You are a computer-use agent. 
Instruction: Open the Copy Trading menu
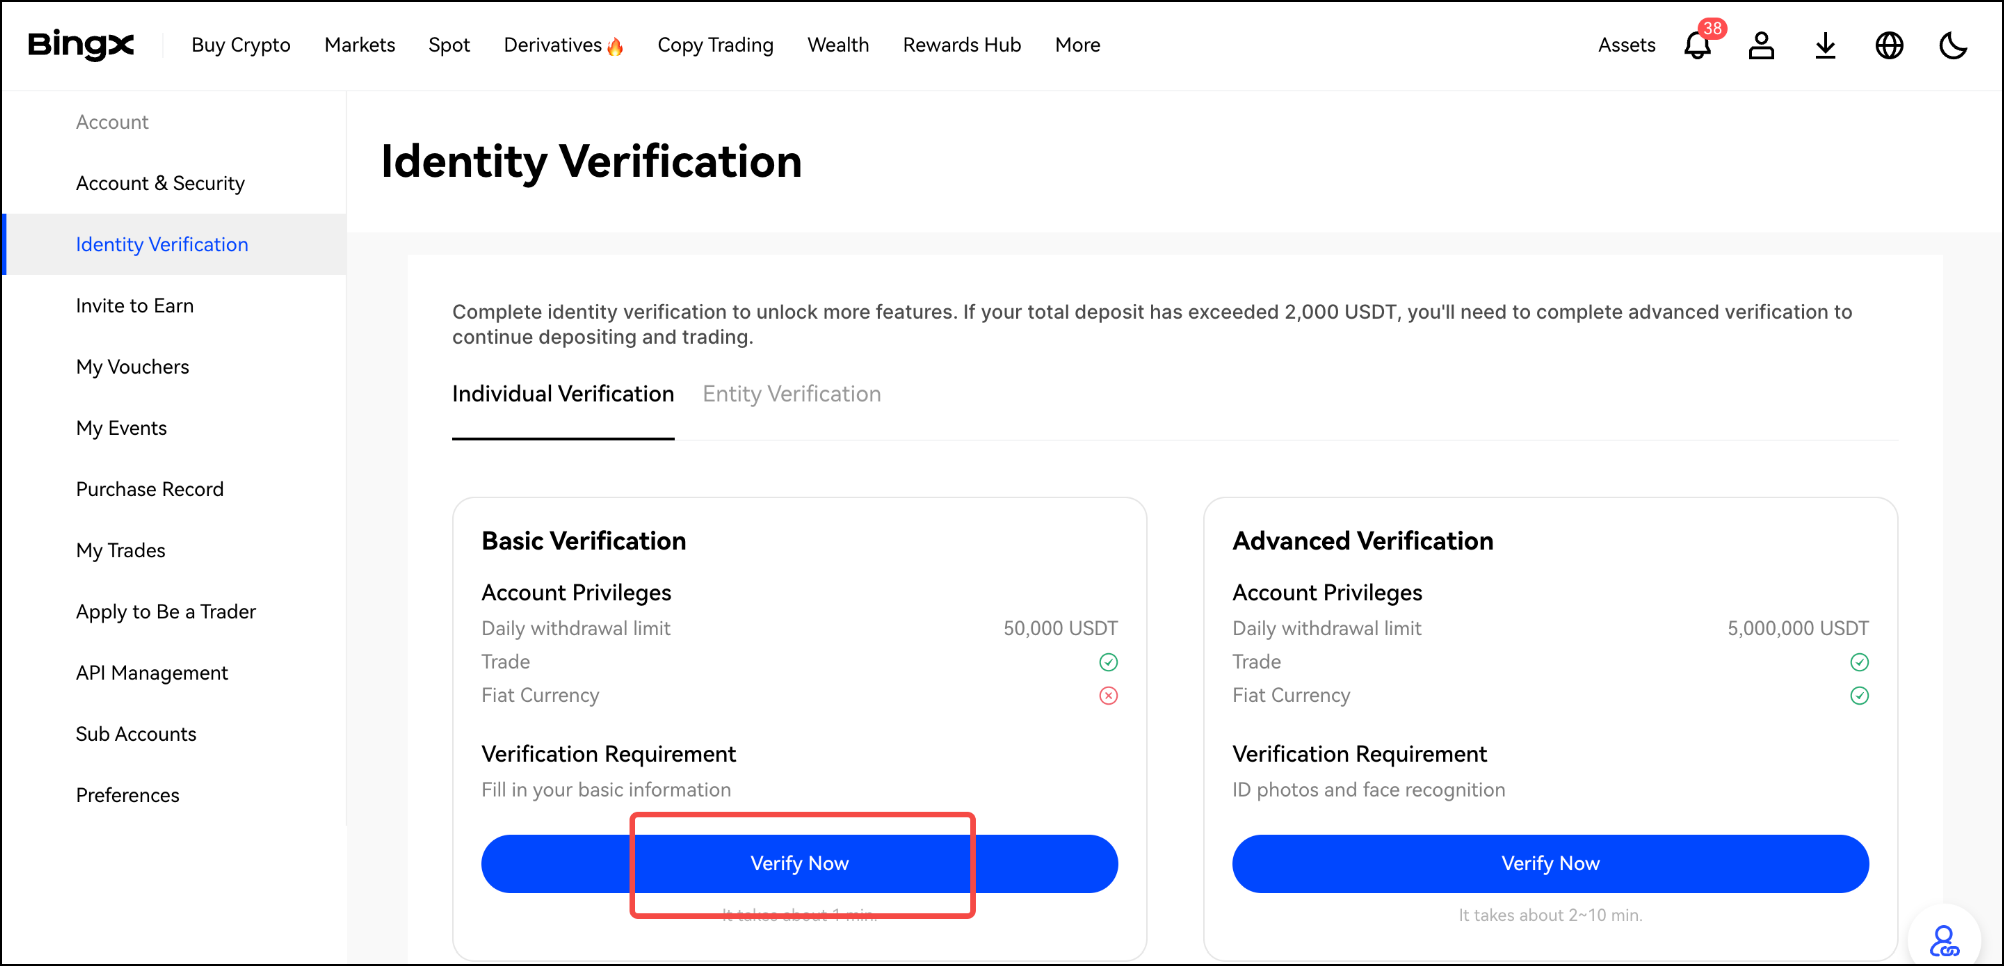pyautogui.click(x=715, y=45)
